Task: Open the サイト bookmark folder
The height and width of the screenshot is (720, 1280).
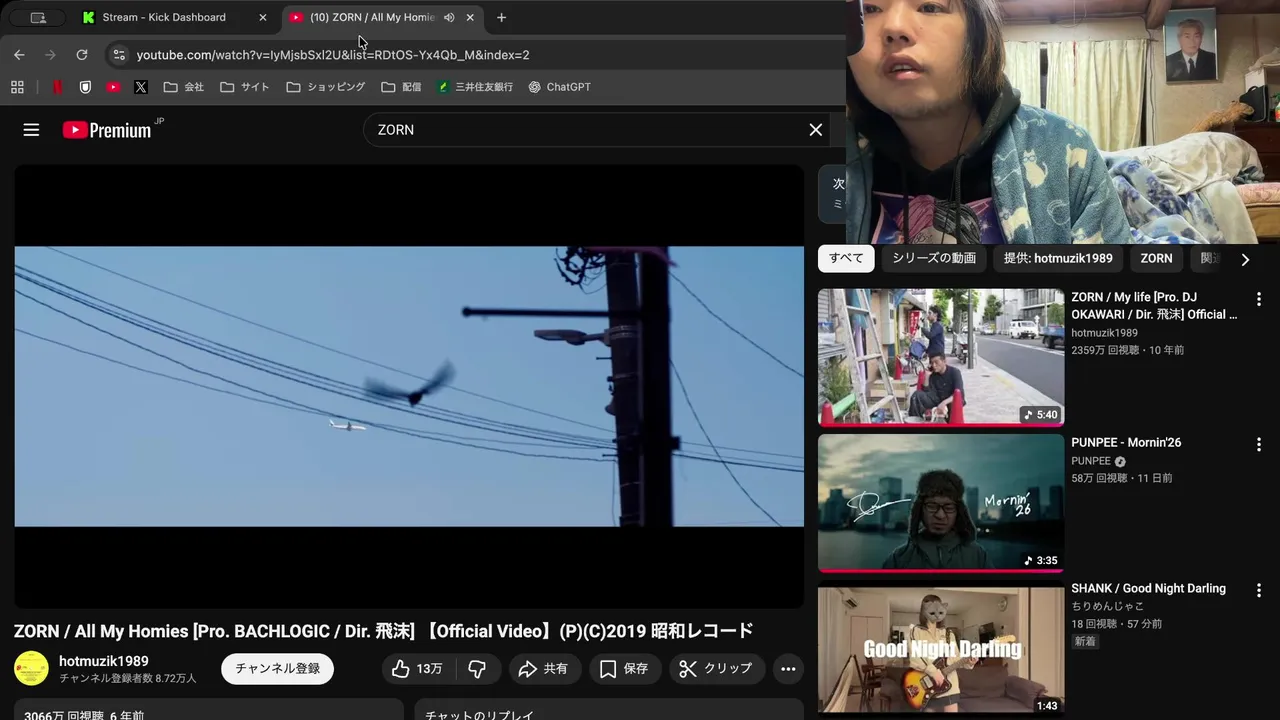Action: 245,87
